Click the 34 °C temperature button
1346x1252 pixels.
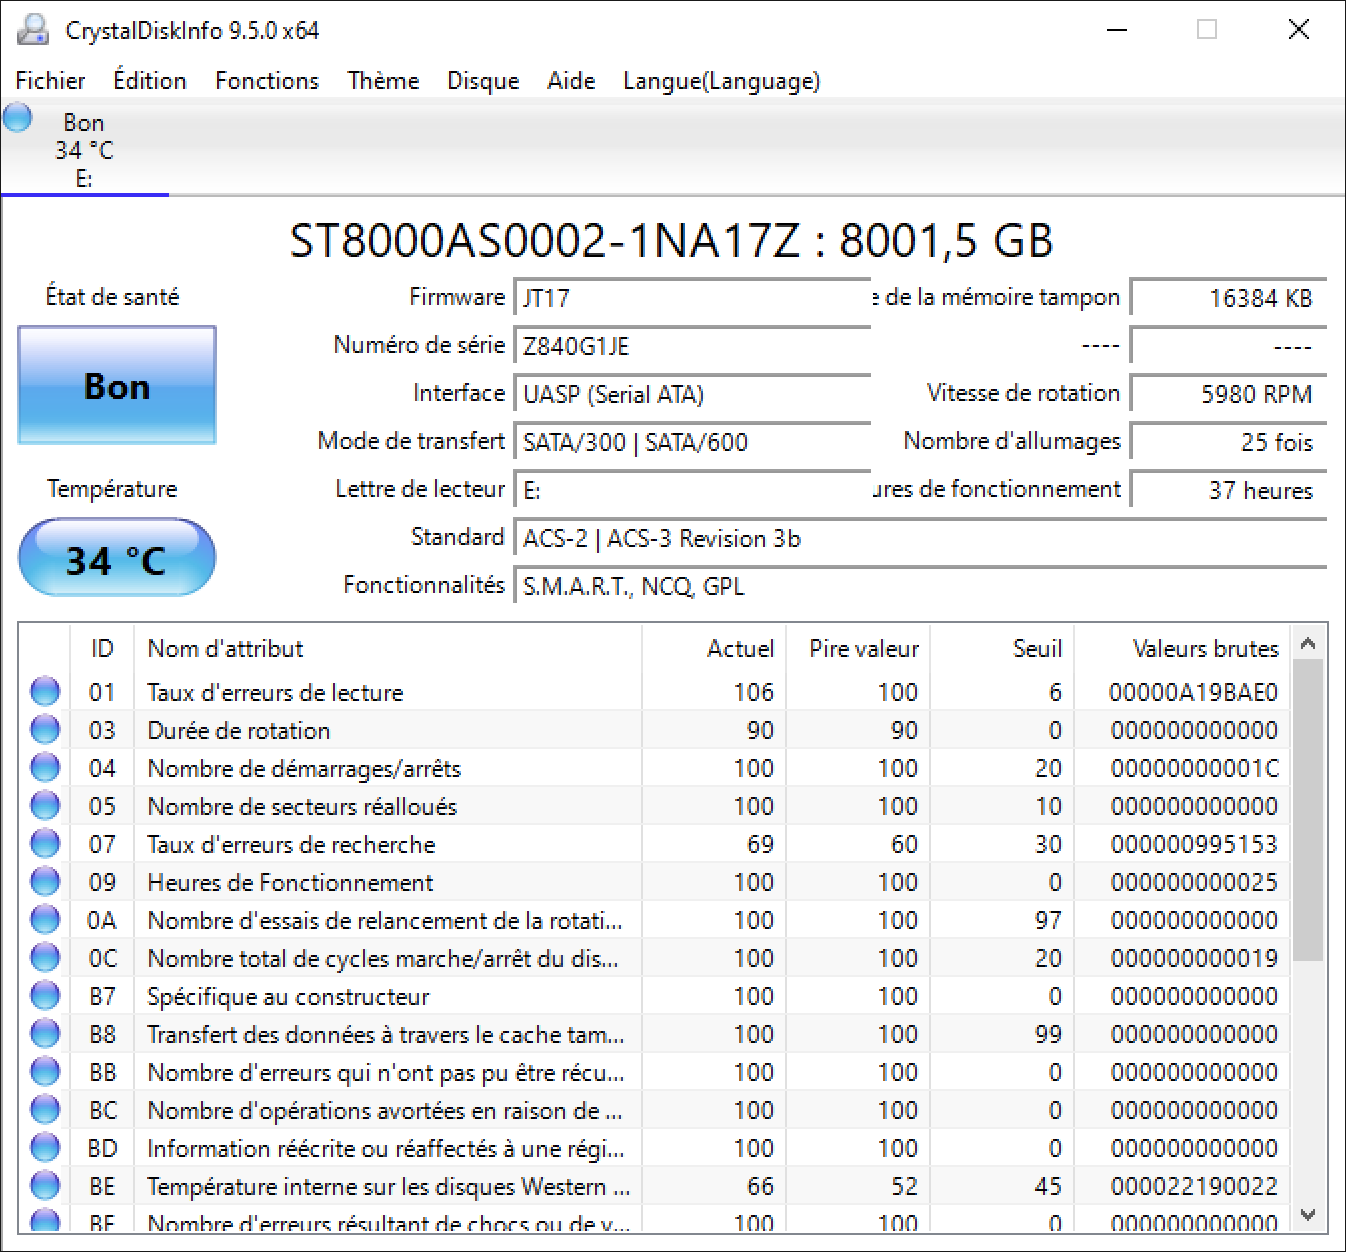[x=117, y=558]
